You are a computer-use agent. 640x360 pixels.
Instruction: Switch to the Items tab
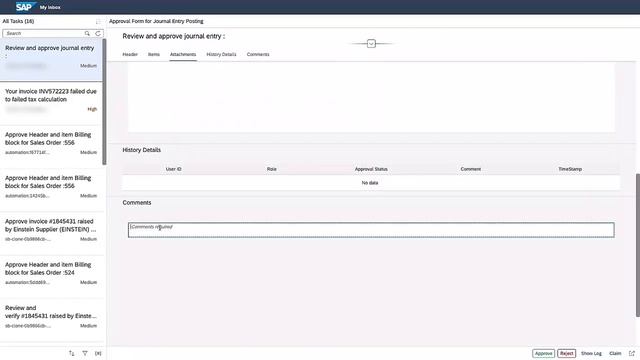154,54
